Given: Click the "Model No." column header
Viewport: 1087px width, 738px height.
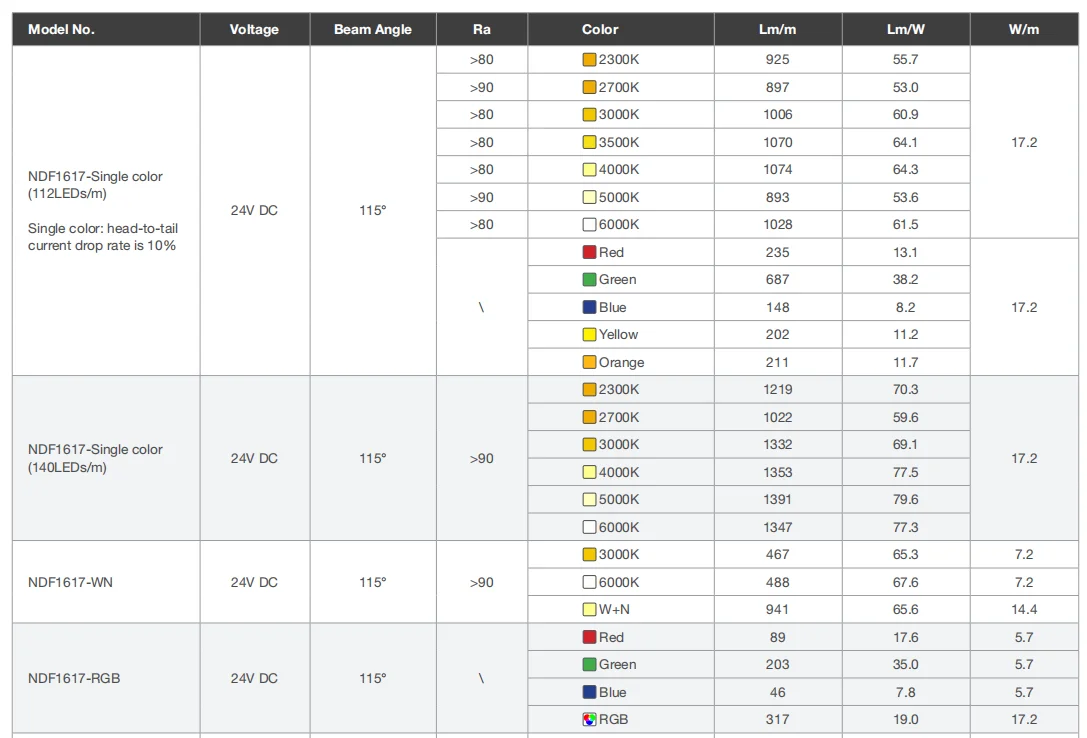Looking at the screenshot, I should pos(62,30).
